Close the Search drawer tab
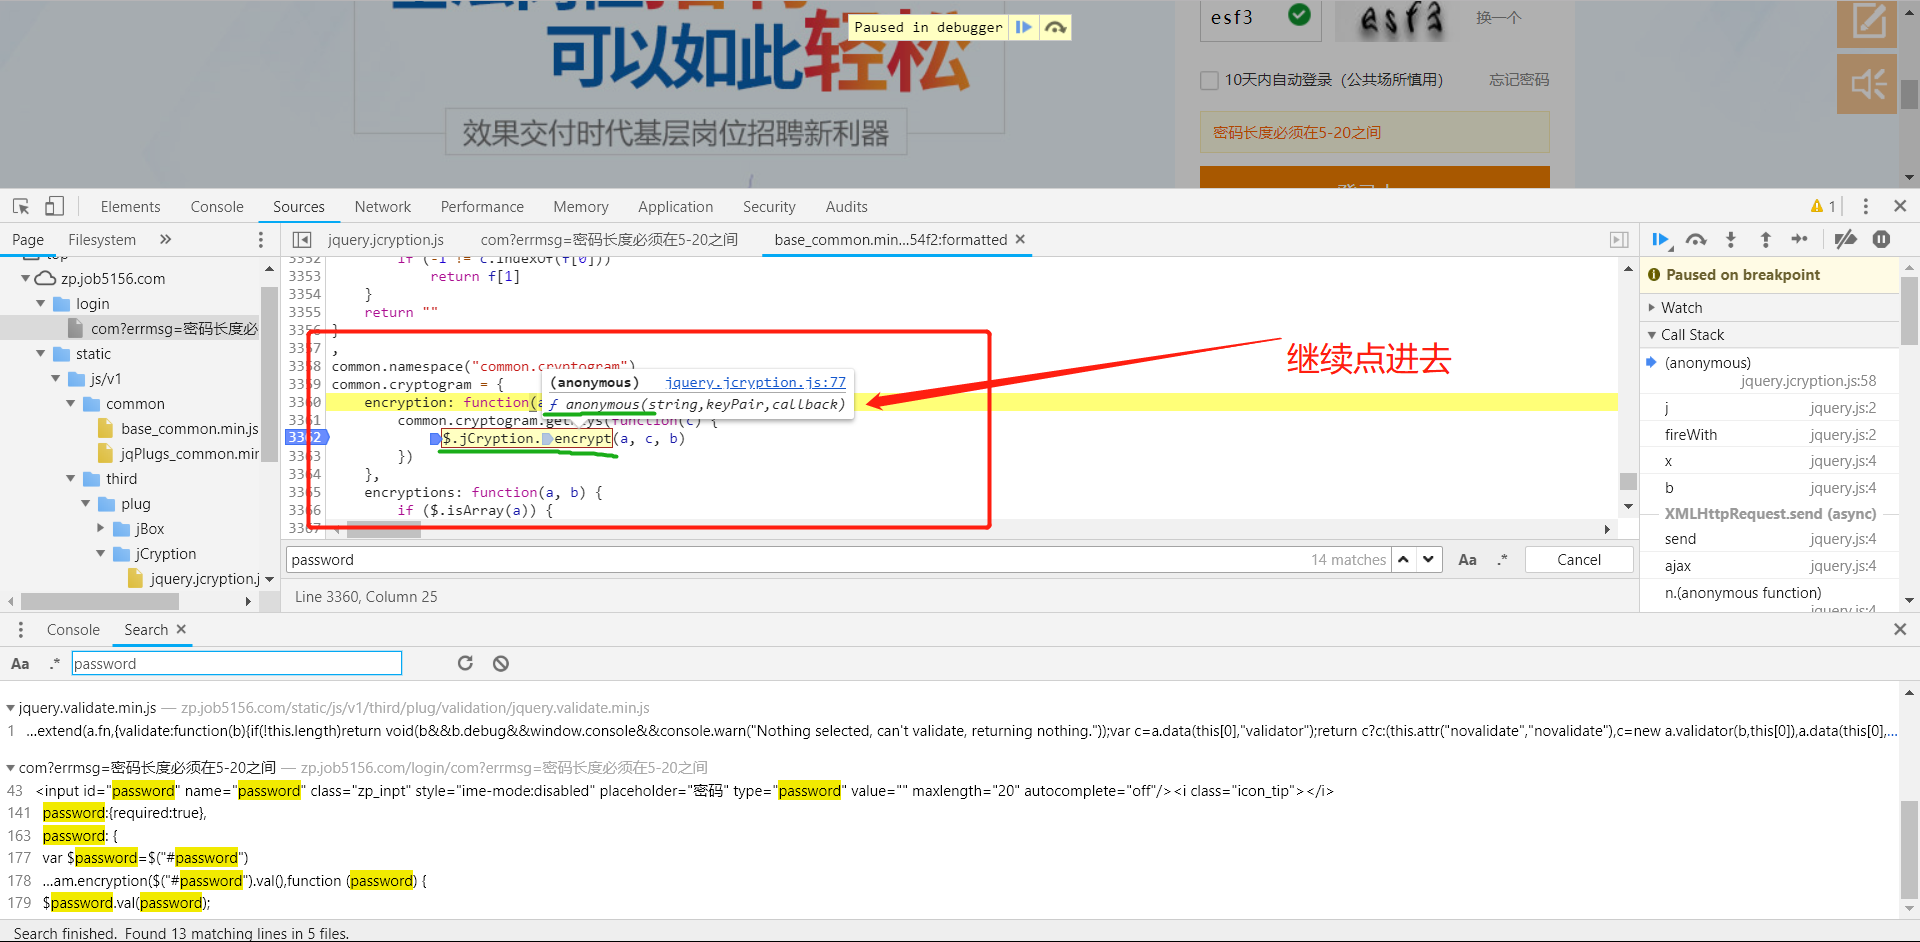Screen dimensions: 1920x942 tap(181, 629)
